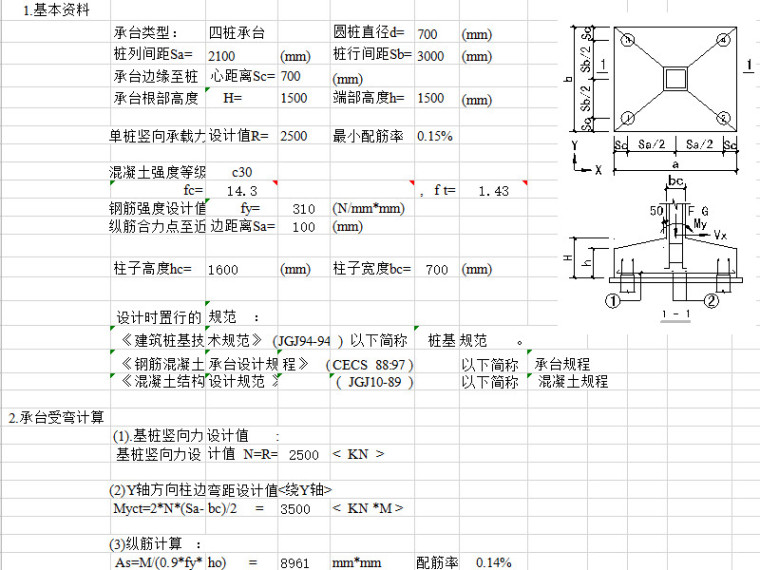Select the ft value 1.43 cell
This screenshot has height=570, width=760.
tap(493, 190)
